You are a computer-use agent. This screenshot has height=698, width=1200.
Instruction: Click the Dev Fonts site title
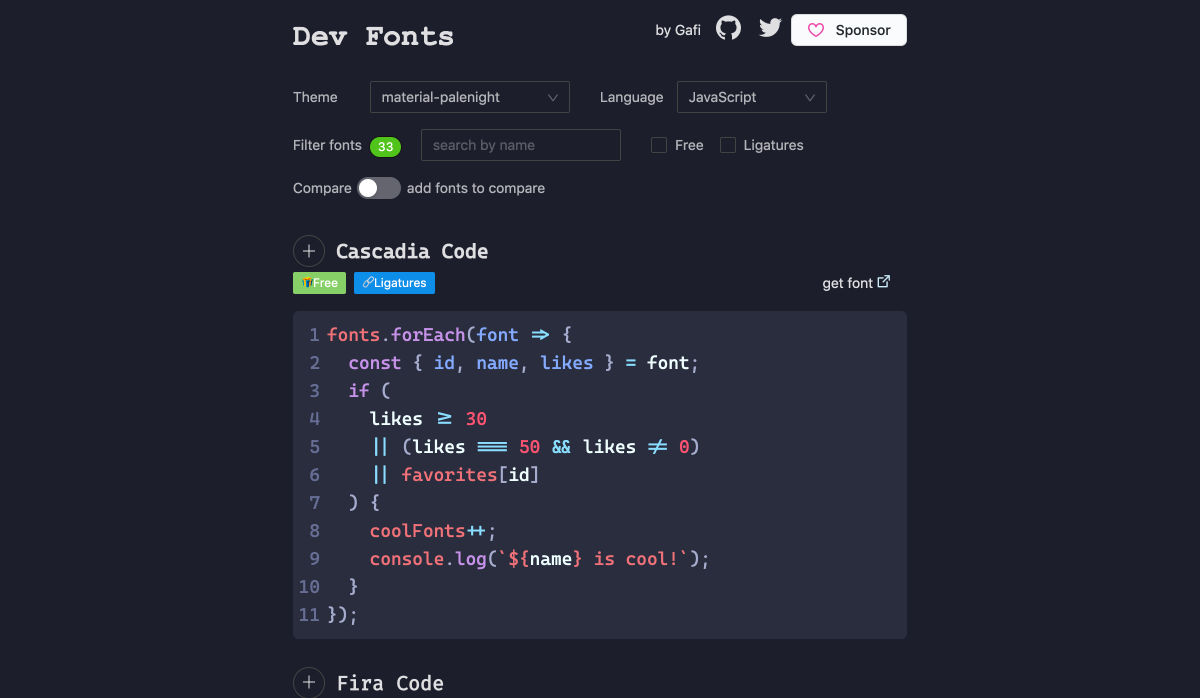point(373,36)
